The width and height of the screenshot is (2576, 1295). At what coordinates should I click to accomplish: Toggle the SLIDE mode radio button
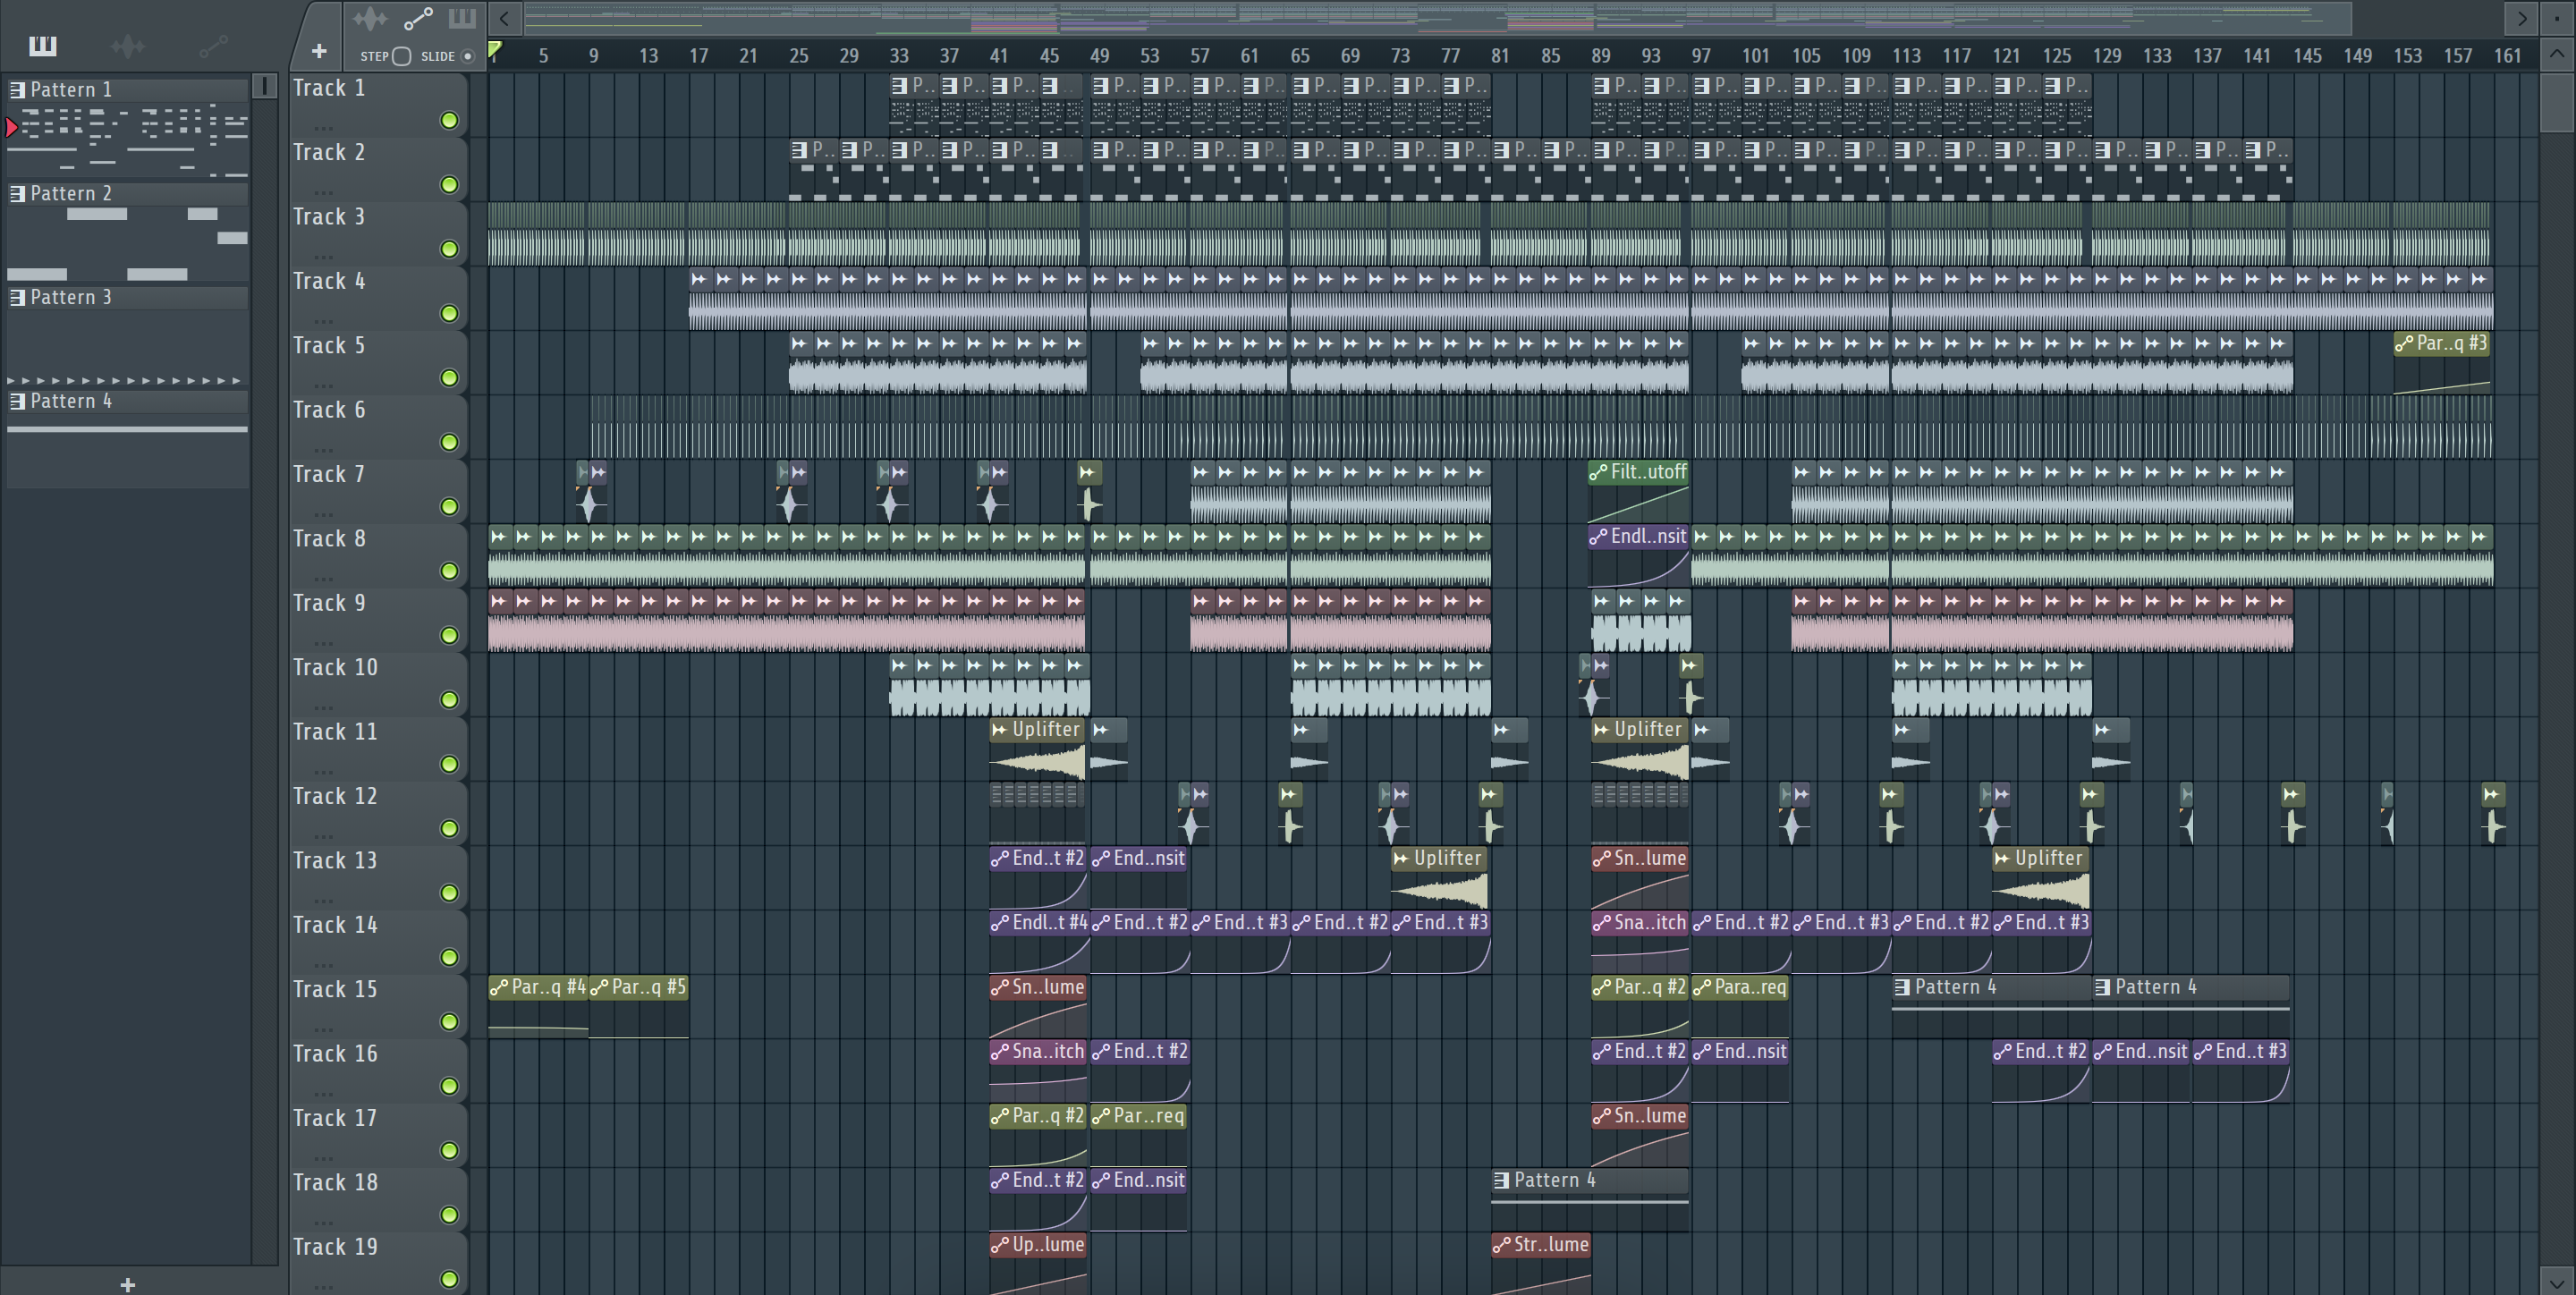467,56
